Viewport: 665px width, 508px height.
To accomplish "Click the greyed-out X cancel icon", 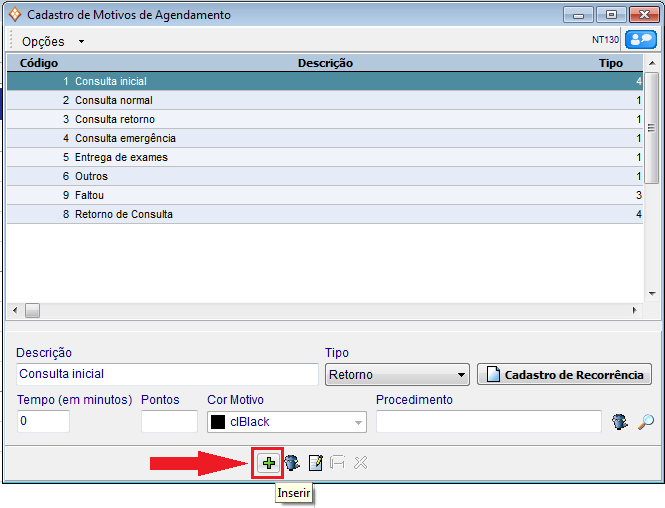I will [x=361, y=463].
